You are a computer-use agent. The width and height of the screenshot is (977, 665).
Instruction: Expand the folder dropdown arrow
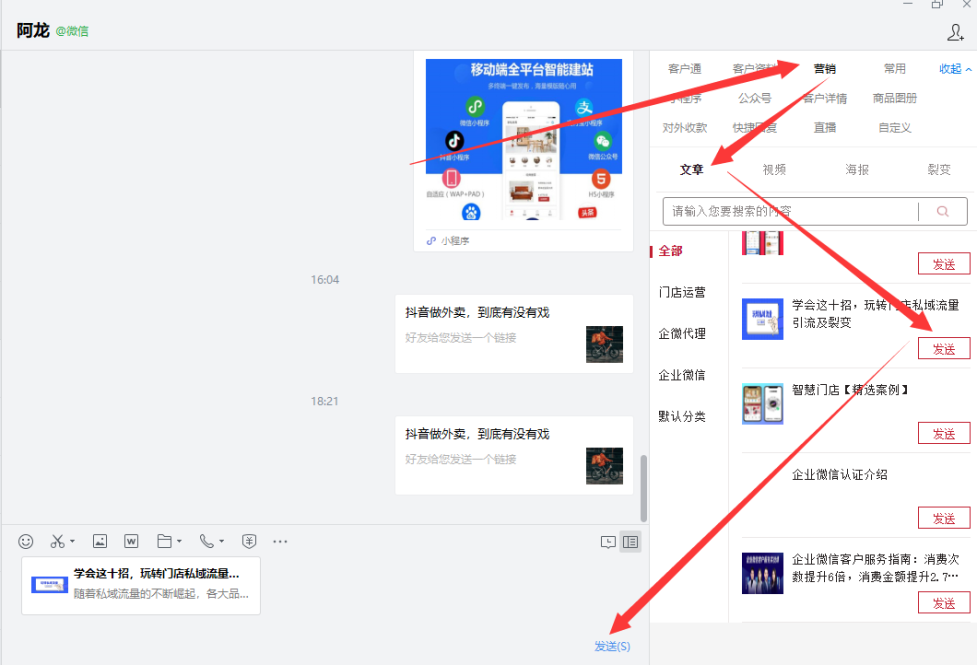(x=179, y=541)
